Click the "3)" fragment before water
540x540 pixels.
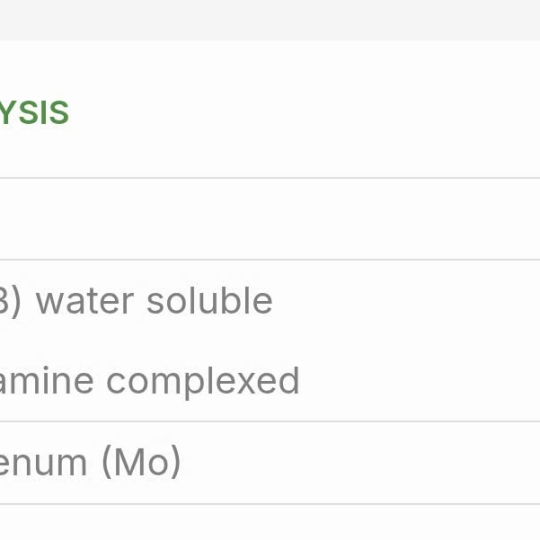coord(10,302)
